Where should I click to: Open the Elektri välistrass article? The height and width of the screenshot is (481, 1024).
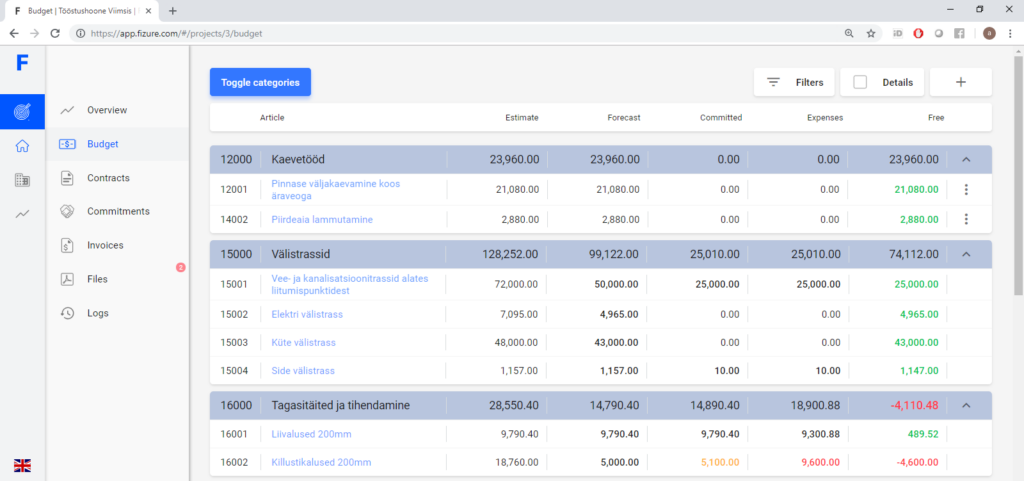(x=307, y=315)
